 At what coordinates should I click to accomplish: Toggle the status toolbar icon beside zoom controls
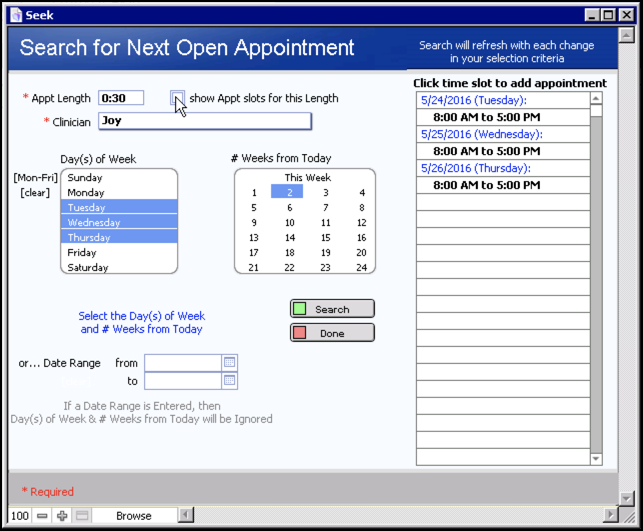tap(82, 516)
